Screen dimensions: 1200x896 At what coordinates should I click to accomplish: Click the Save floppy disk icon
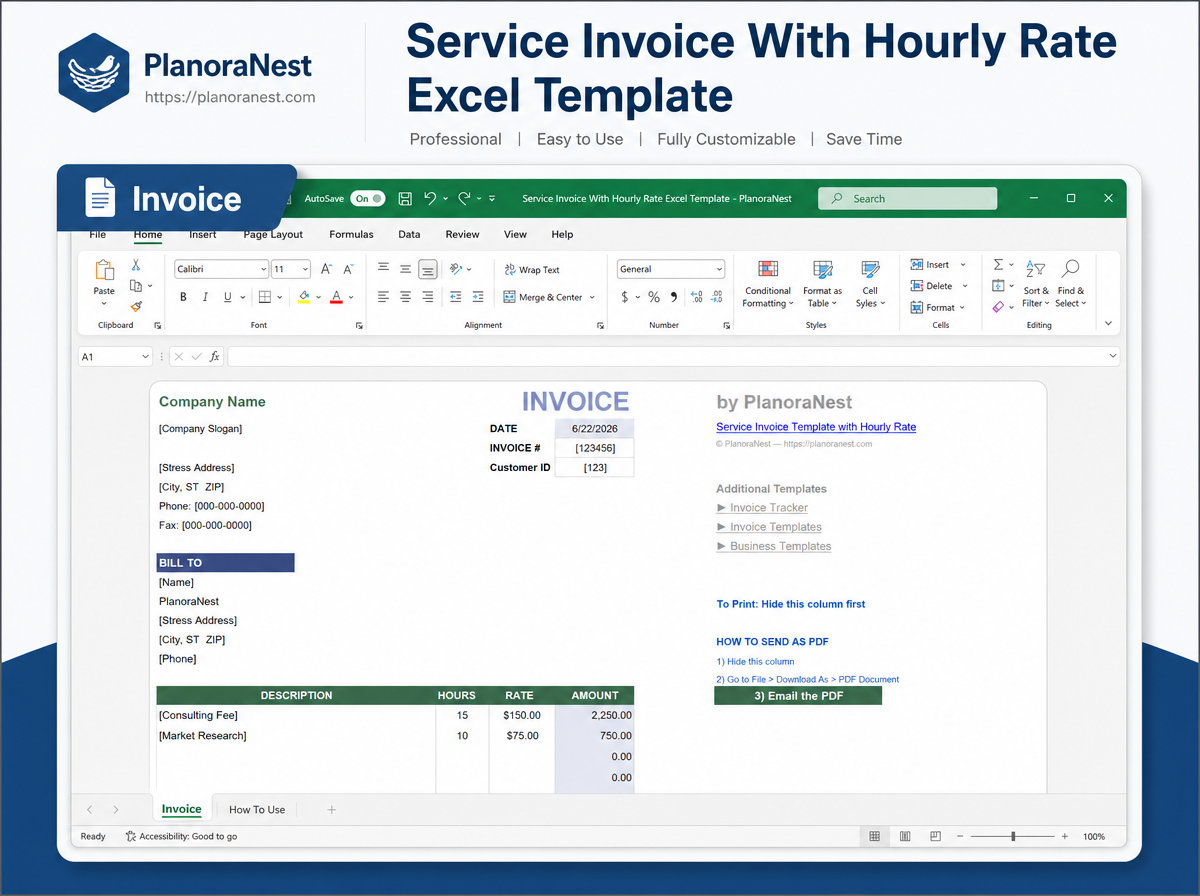click(405, 198)
